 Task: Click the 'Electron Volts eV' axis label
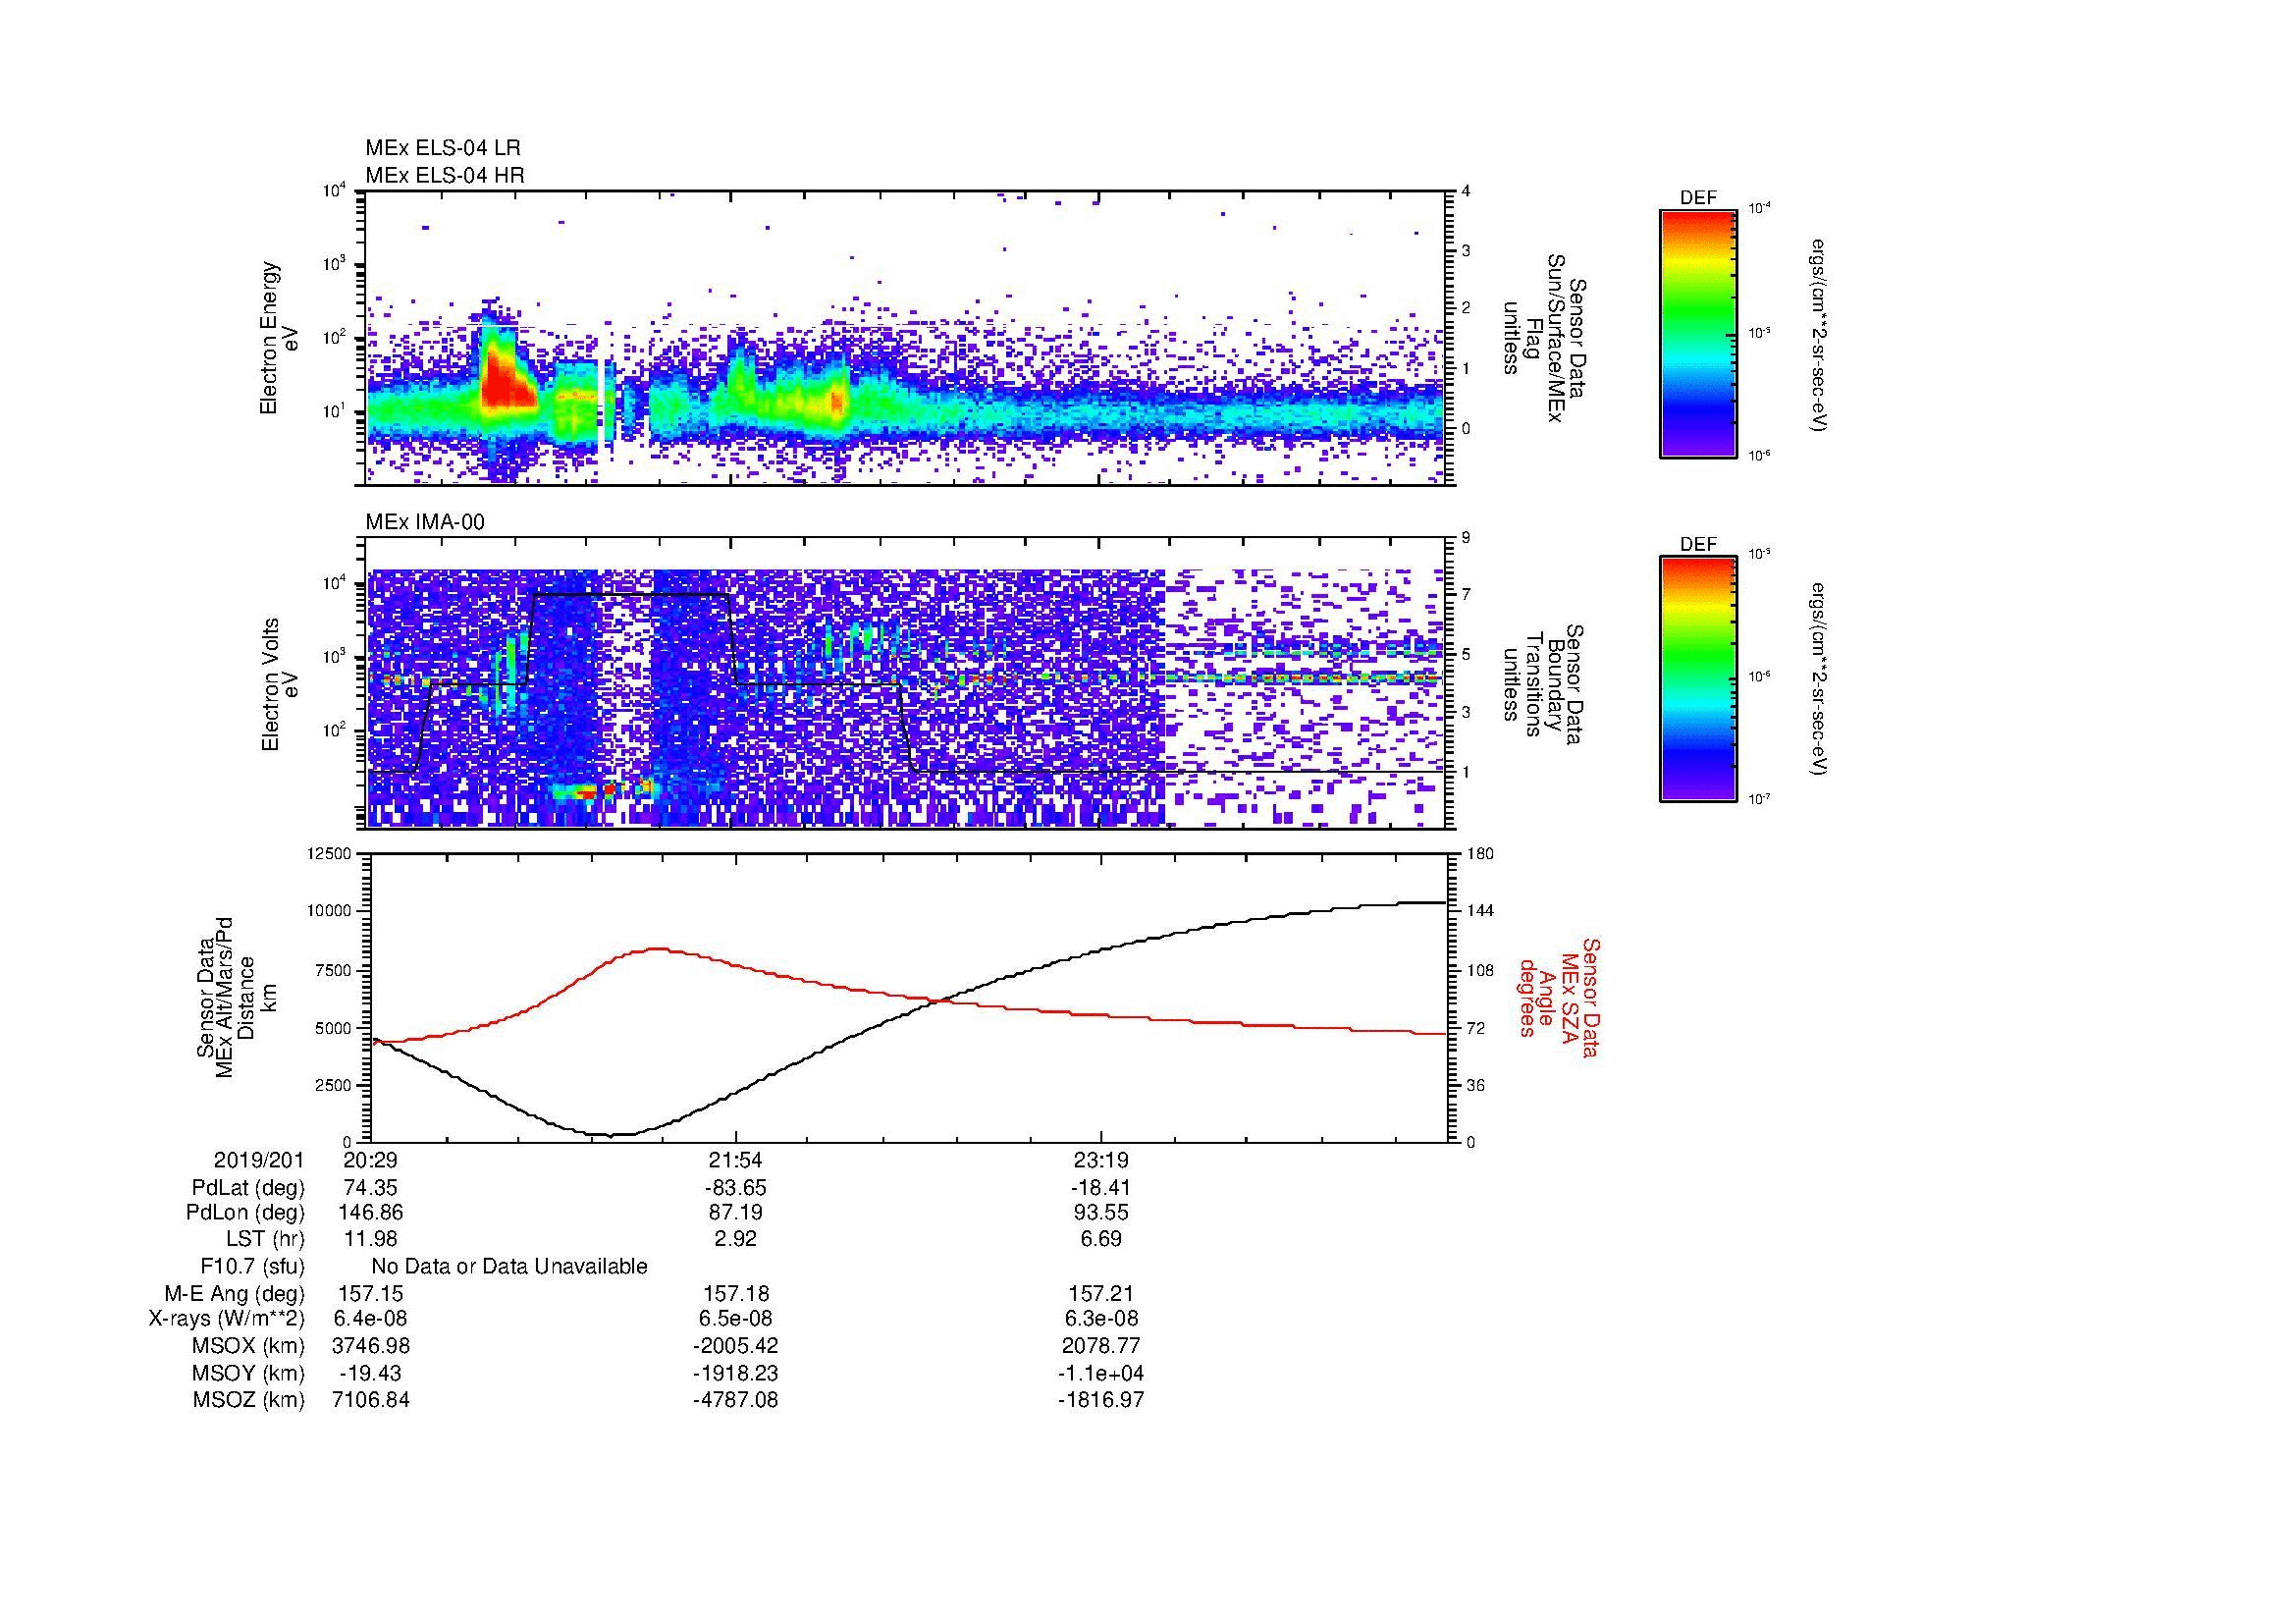280,685
